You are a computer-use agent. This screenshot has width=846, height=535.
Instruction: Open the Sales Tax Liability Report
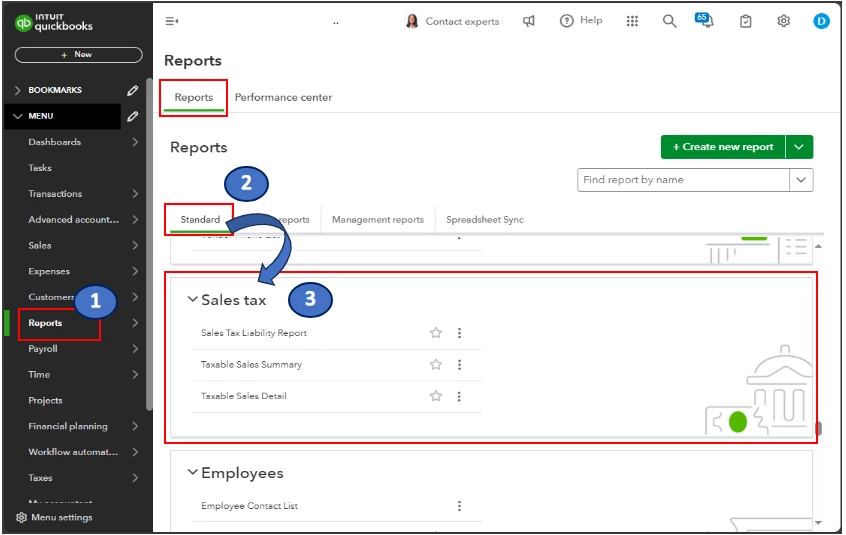point(254,333)
